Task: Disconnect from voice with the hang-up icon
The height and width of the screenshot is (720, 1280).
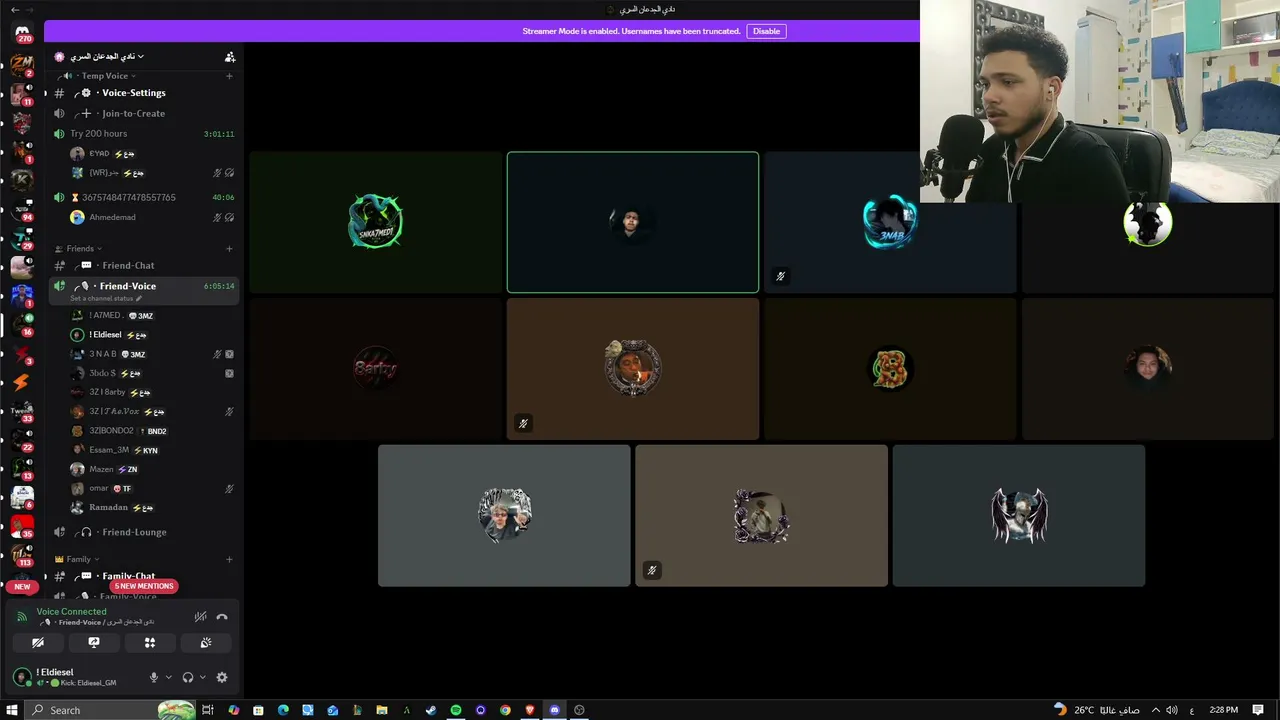Action: (222, 617)
